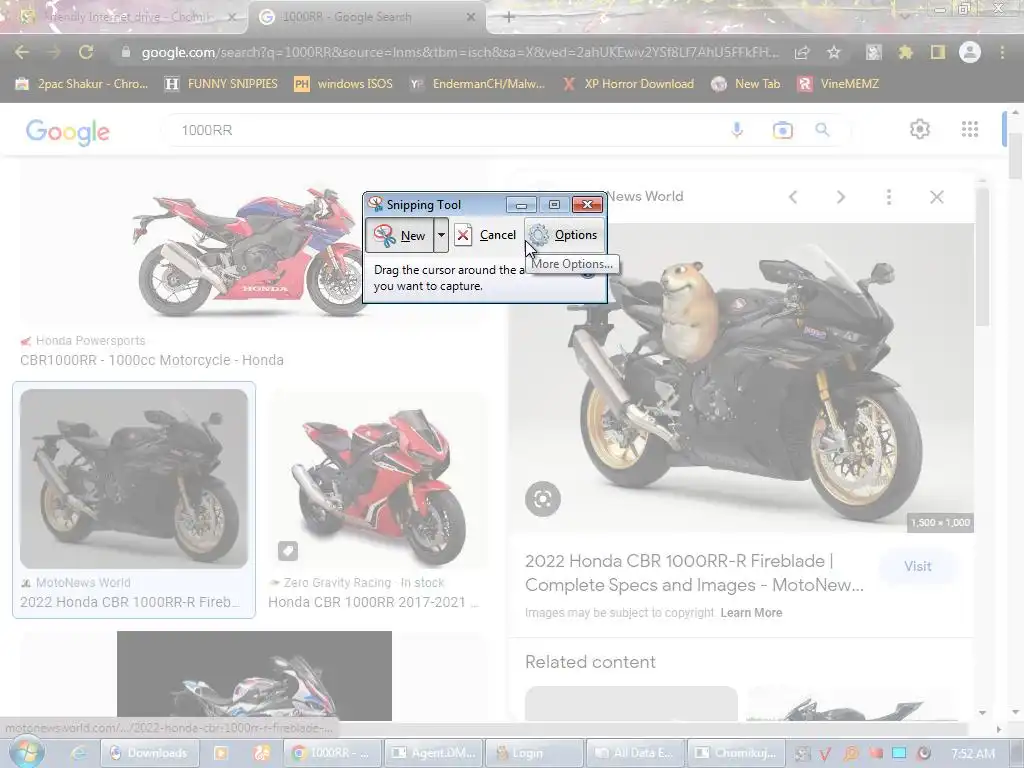This screenshot has height=768, width=1024.
Task: Click Learn More copyright link
Action: [751, 613]
